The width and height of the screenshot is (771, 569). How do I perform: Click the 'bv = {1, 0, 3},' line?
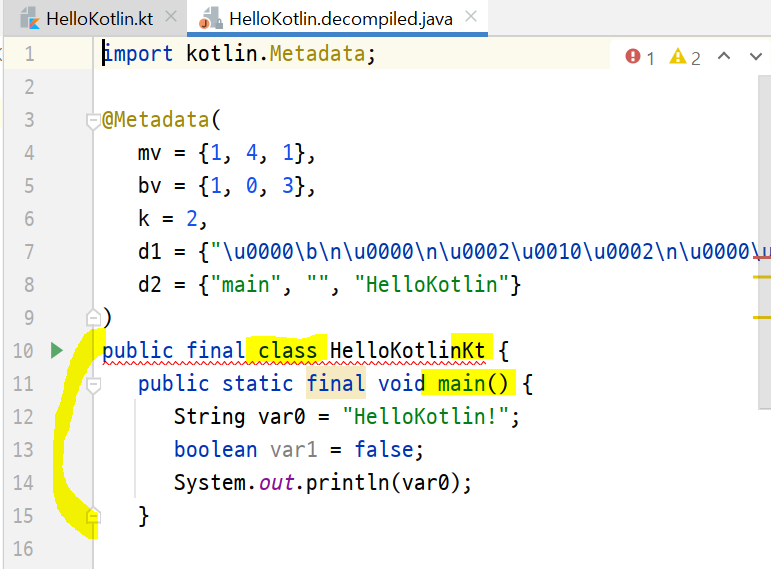[226, 186]
